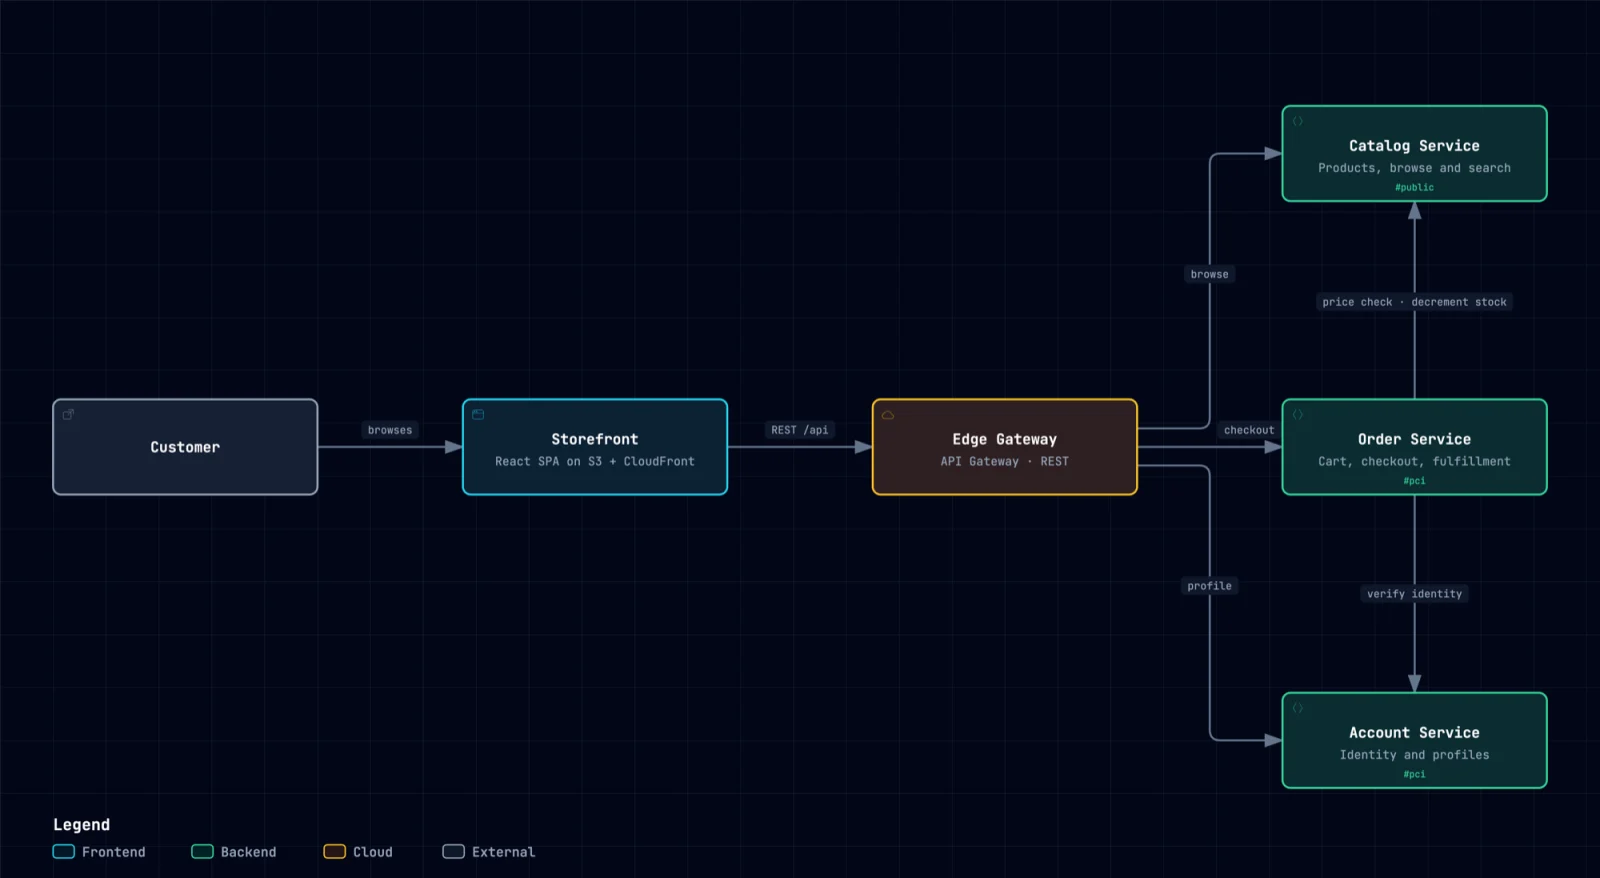The image size is (1600, 878).
Task: Click the "REST /api" edge label
Action: (x=800, y=430)
